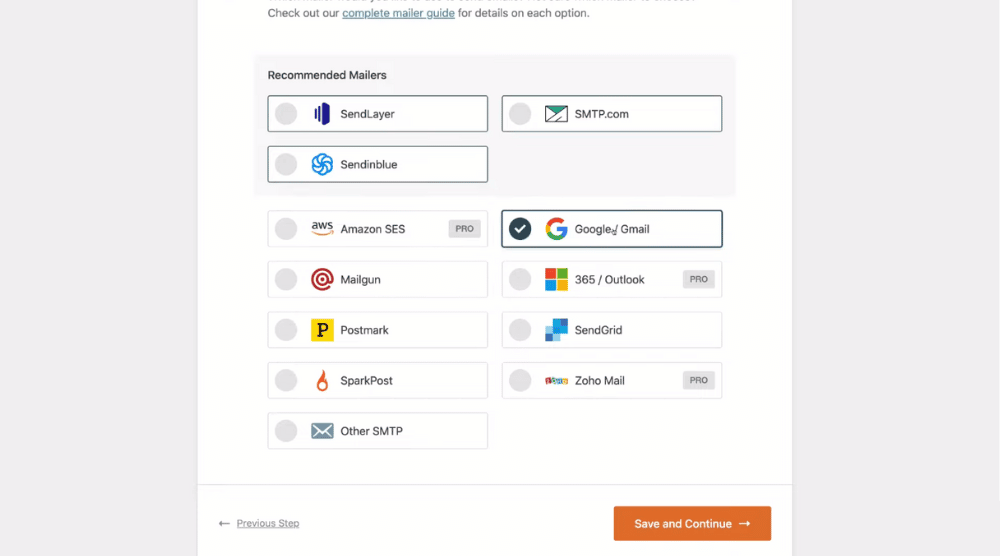Click the SendLayer logo icon

[x=322, y=114]
